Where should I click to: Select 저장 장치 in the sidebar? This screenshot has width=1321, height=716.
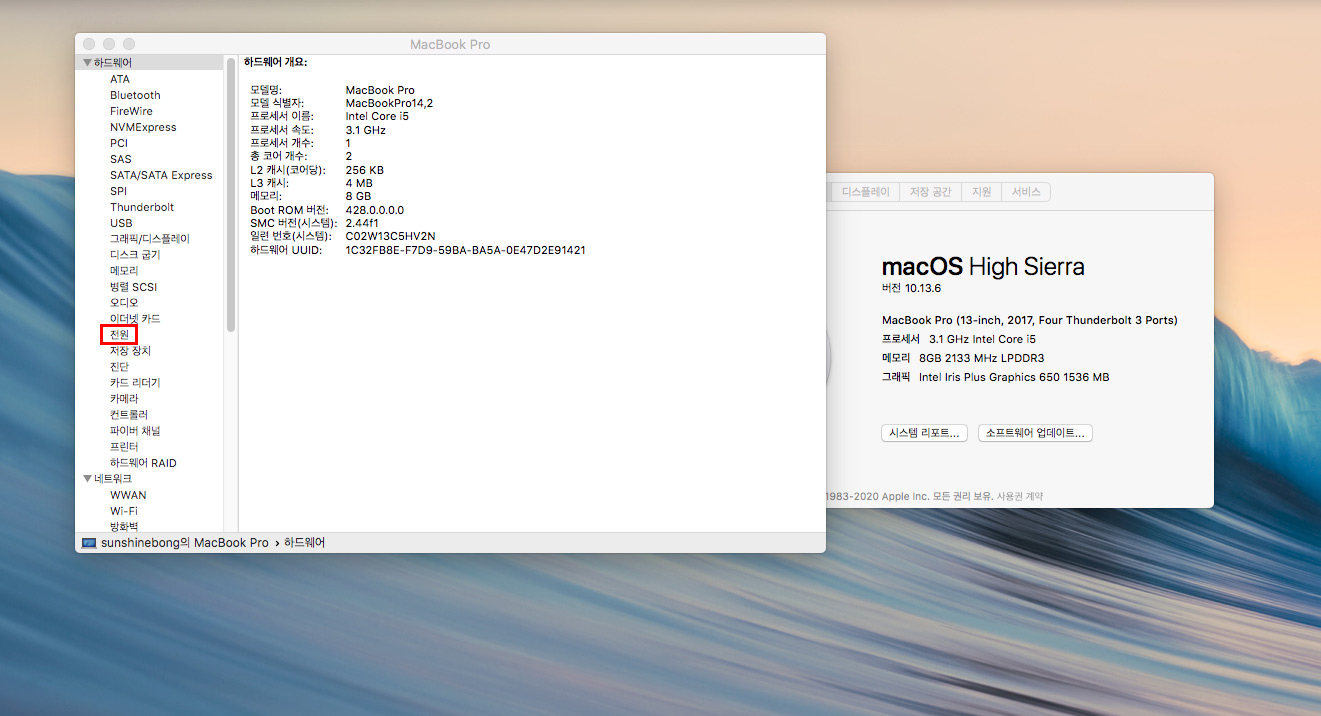click(130, 351)
